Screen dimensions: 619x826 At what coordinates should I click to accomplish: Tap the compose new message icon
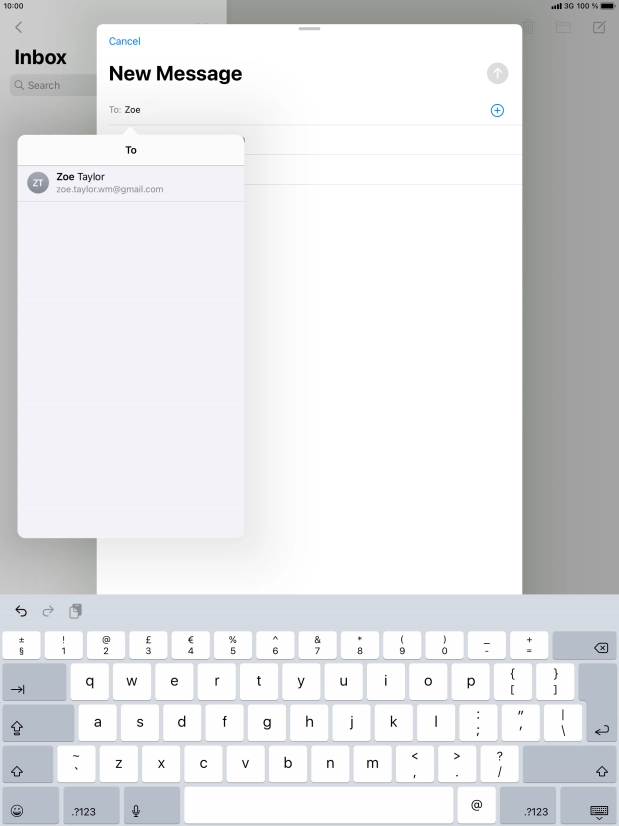click(599, 27)
